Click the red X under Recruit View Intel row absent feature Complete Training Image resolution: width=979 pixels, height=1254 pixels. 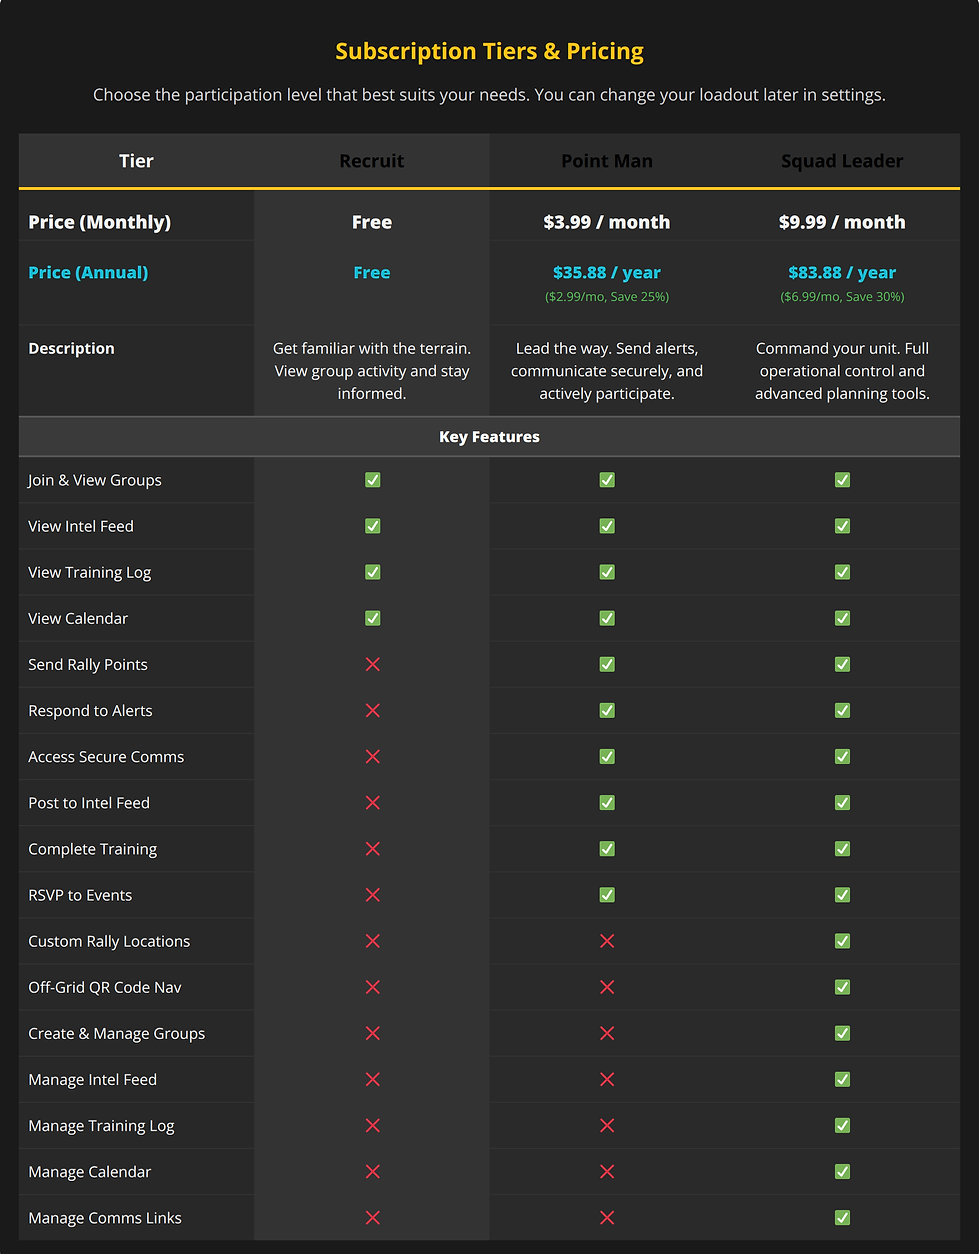(372, 849)
